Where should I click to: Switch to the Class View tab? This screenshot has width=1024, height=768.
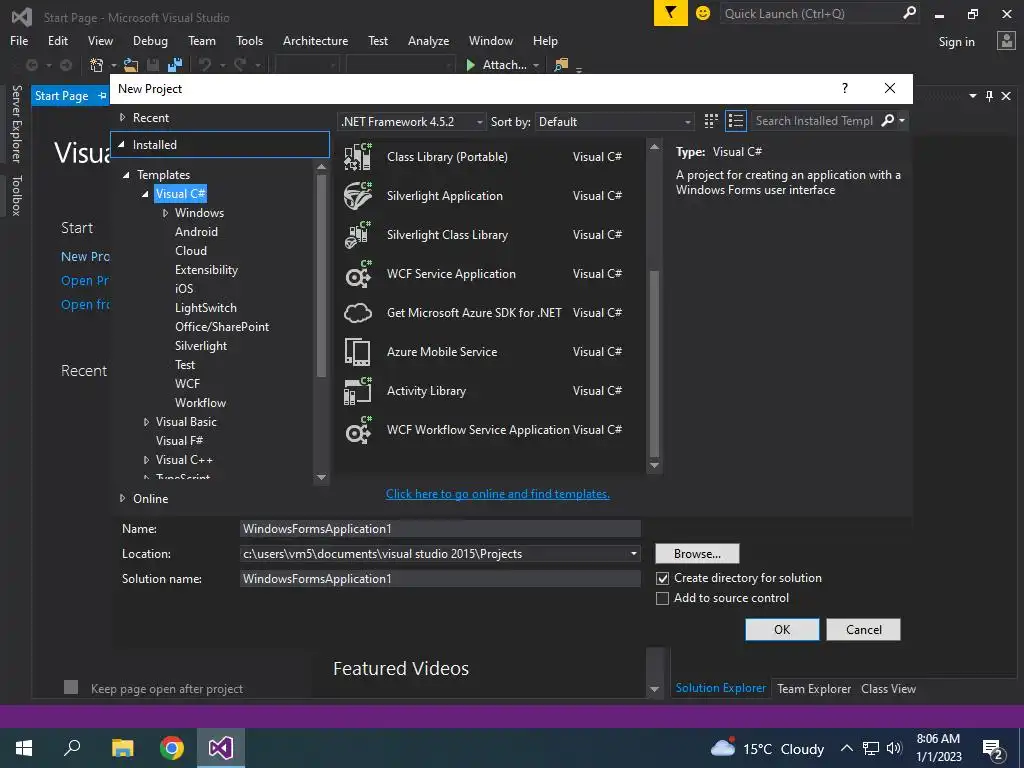[888, 688]
